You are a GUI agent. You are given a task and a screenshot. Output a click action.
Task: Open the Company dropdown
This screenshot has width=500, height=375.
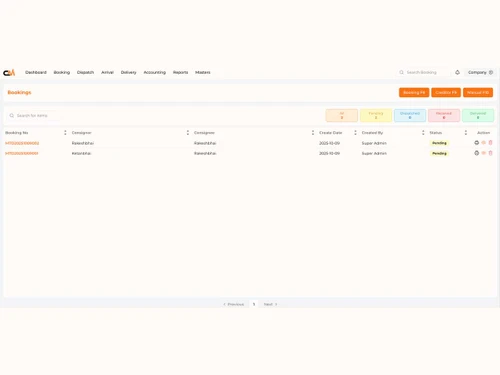click(x=480, y=72)
